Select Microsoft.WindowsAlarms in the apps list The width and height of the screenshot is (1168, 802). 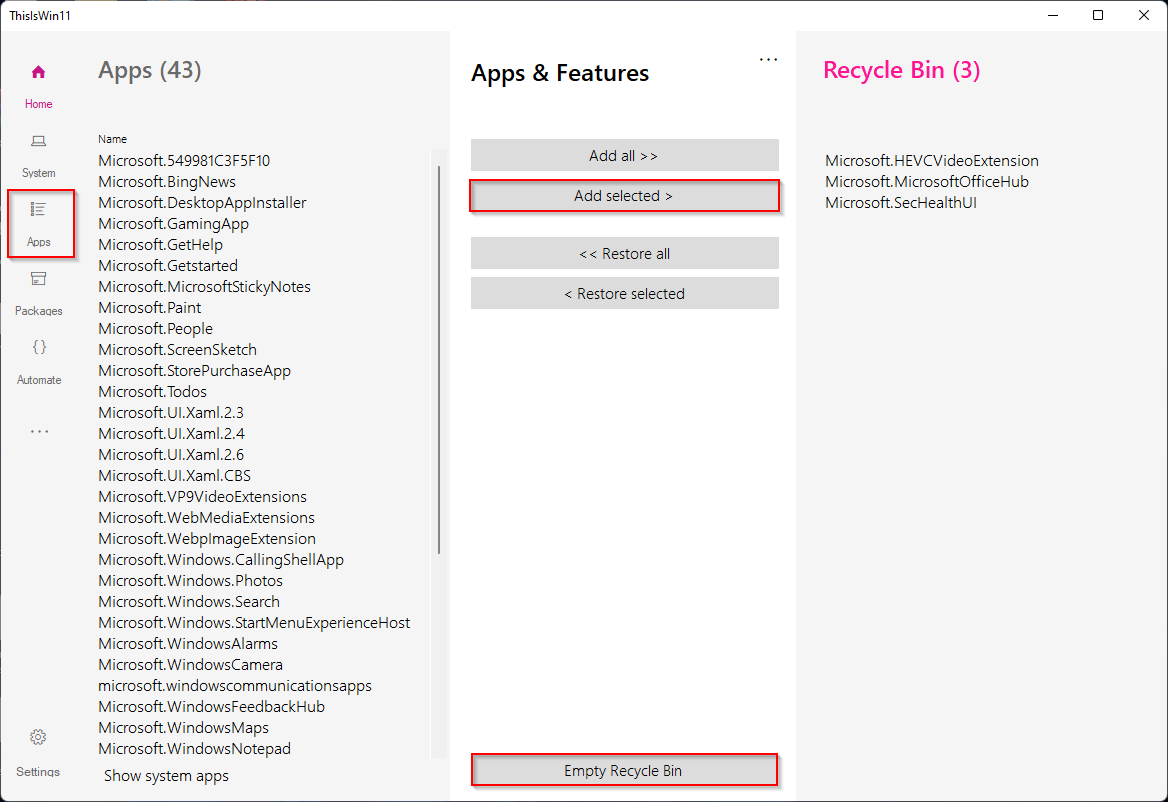click(188, 643)
